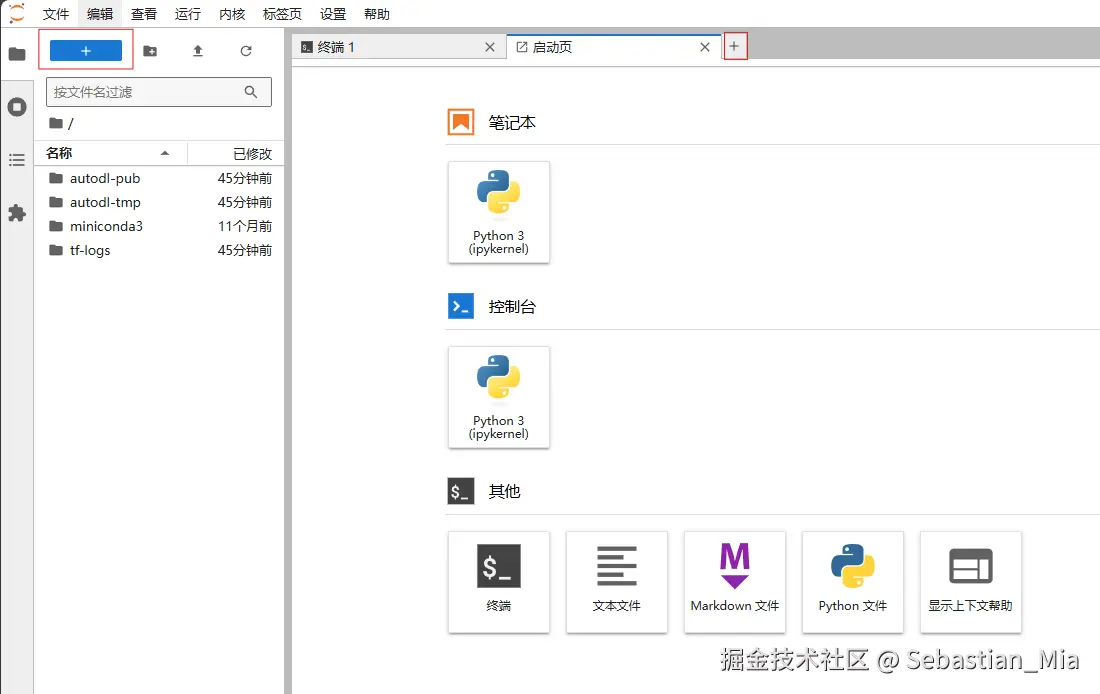Image resolution: width=1100 pixels, height=694 pixels.
Task: Open the extension manager puzzle icon
Action: tap(16, 212)
